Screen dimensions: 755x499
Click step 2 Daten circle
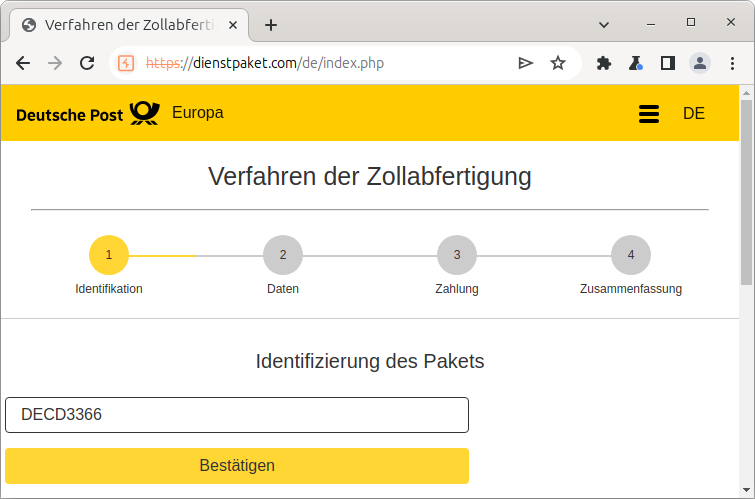coord(283,255)
